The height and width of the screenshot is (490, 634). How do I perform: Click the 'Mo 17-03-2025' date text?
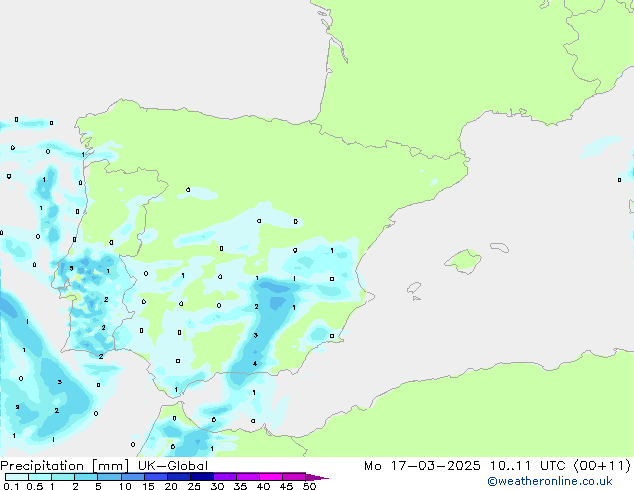pos(422,466)
